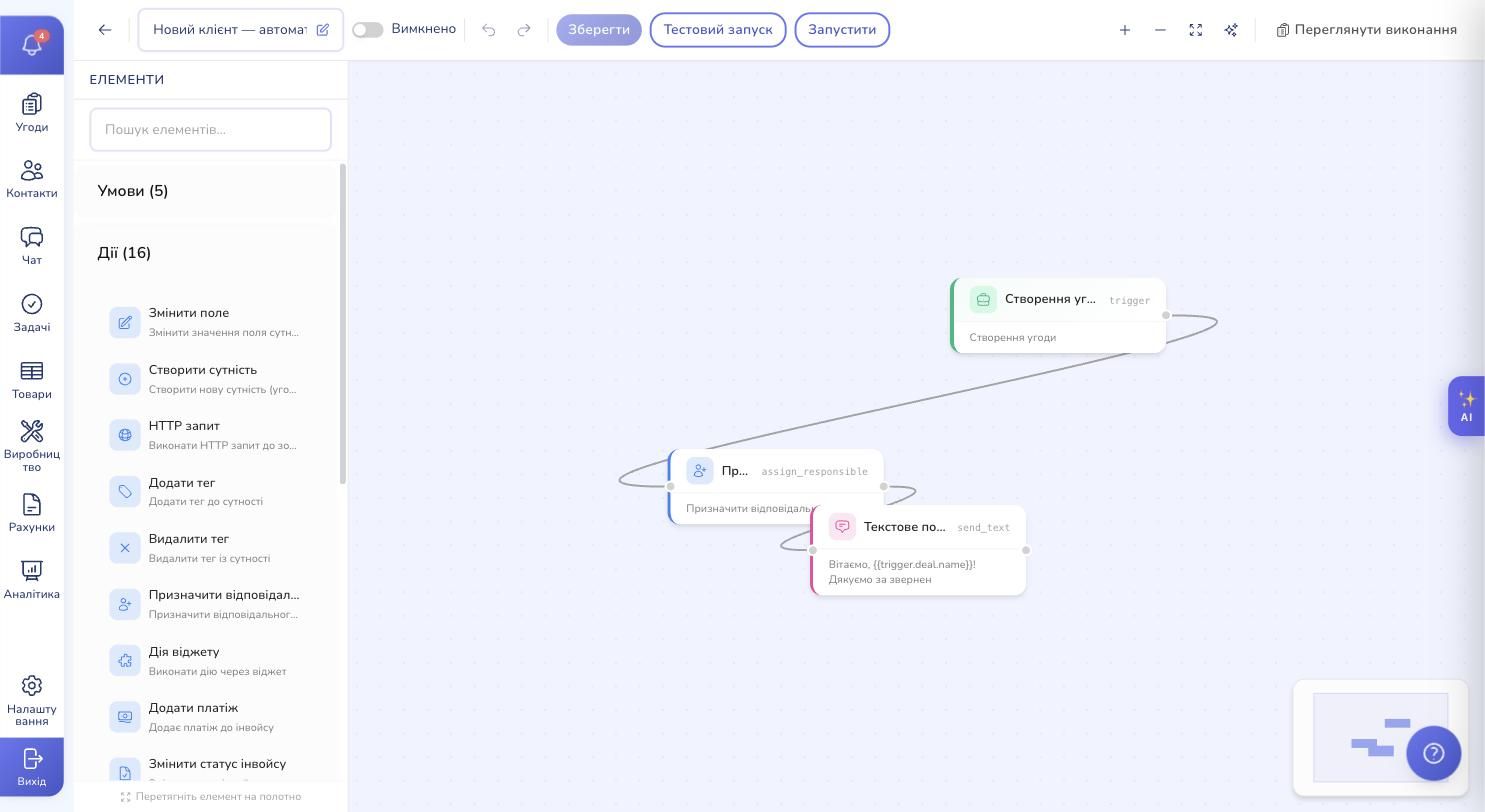Open Товари in the sidebar
The height and width of the screenshot is (812, 1485).
click(32, 380)
